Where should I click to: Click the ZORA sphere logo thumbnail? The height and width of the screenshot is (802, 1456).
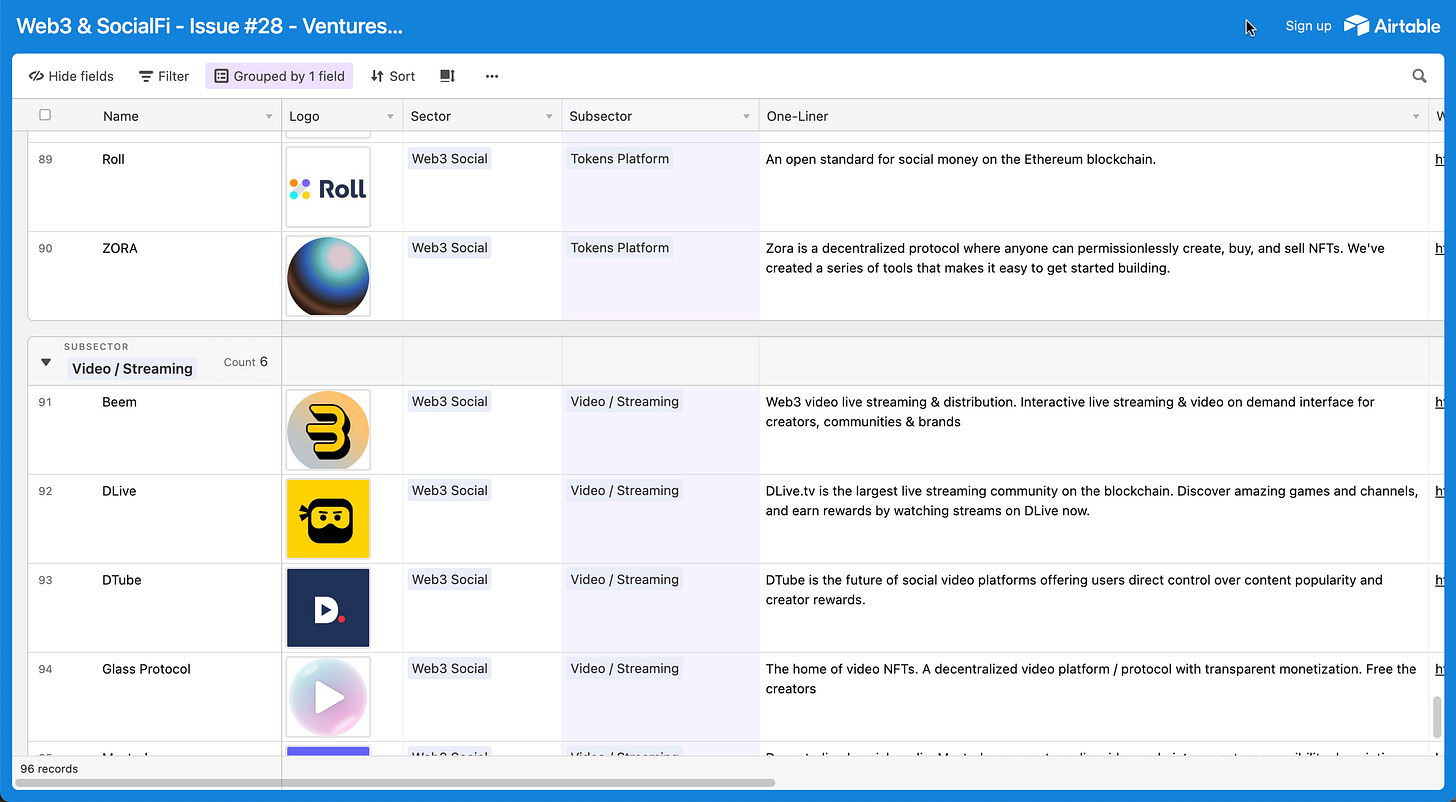point(328,276)
